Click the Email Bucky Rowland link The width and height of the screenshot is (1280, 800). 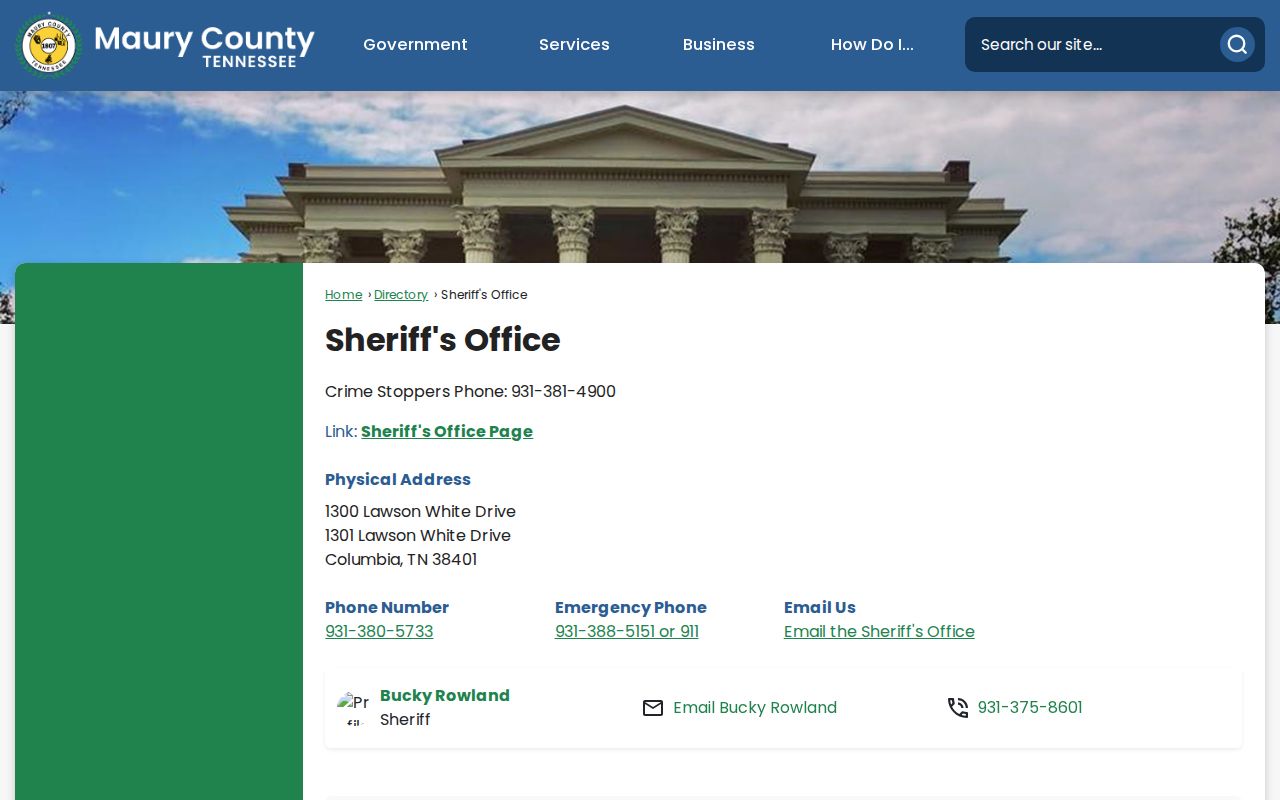pos(755,708)
